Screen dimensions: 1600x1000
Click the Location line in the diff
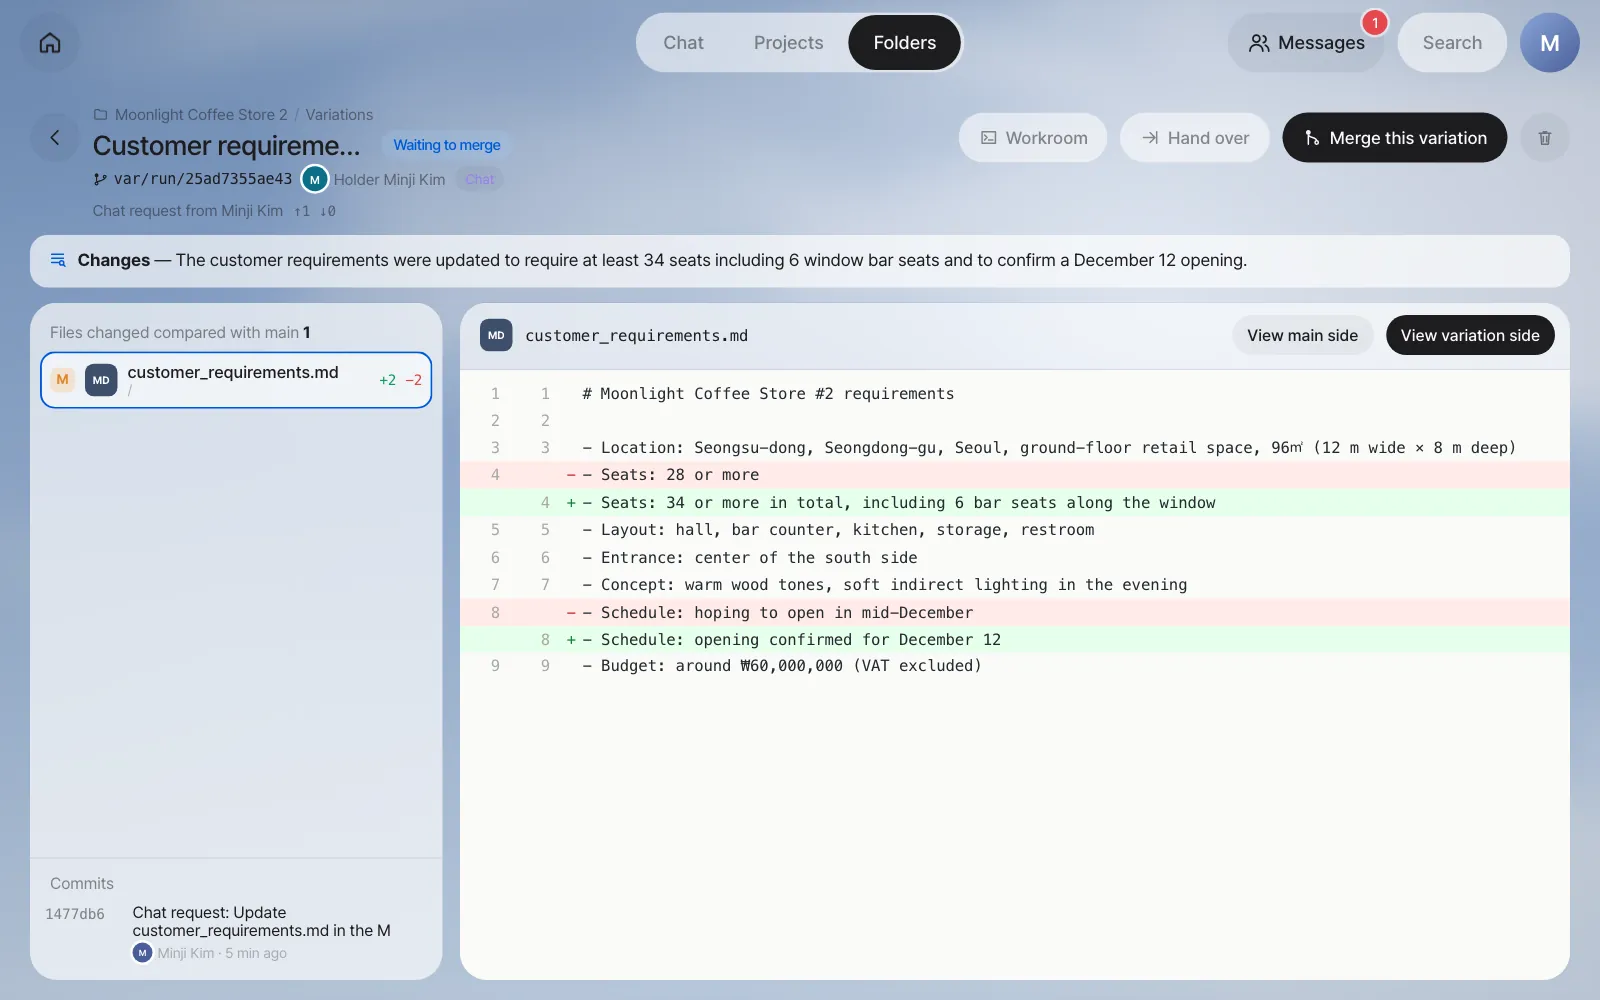pos(1014,448)
